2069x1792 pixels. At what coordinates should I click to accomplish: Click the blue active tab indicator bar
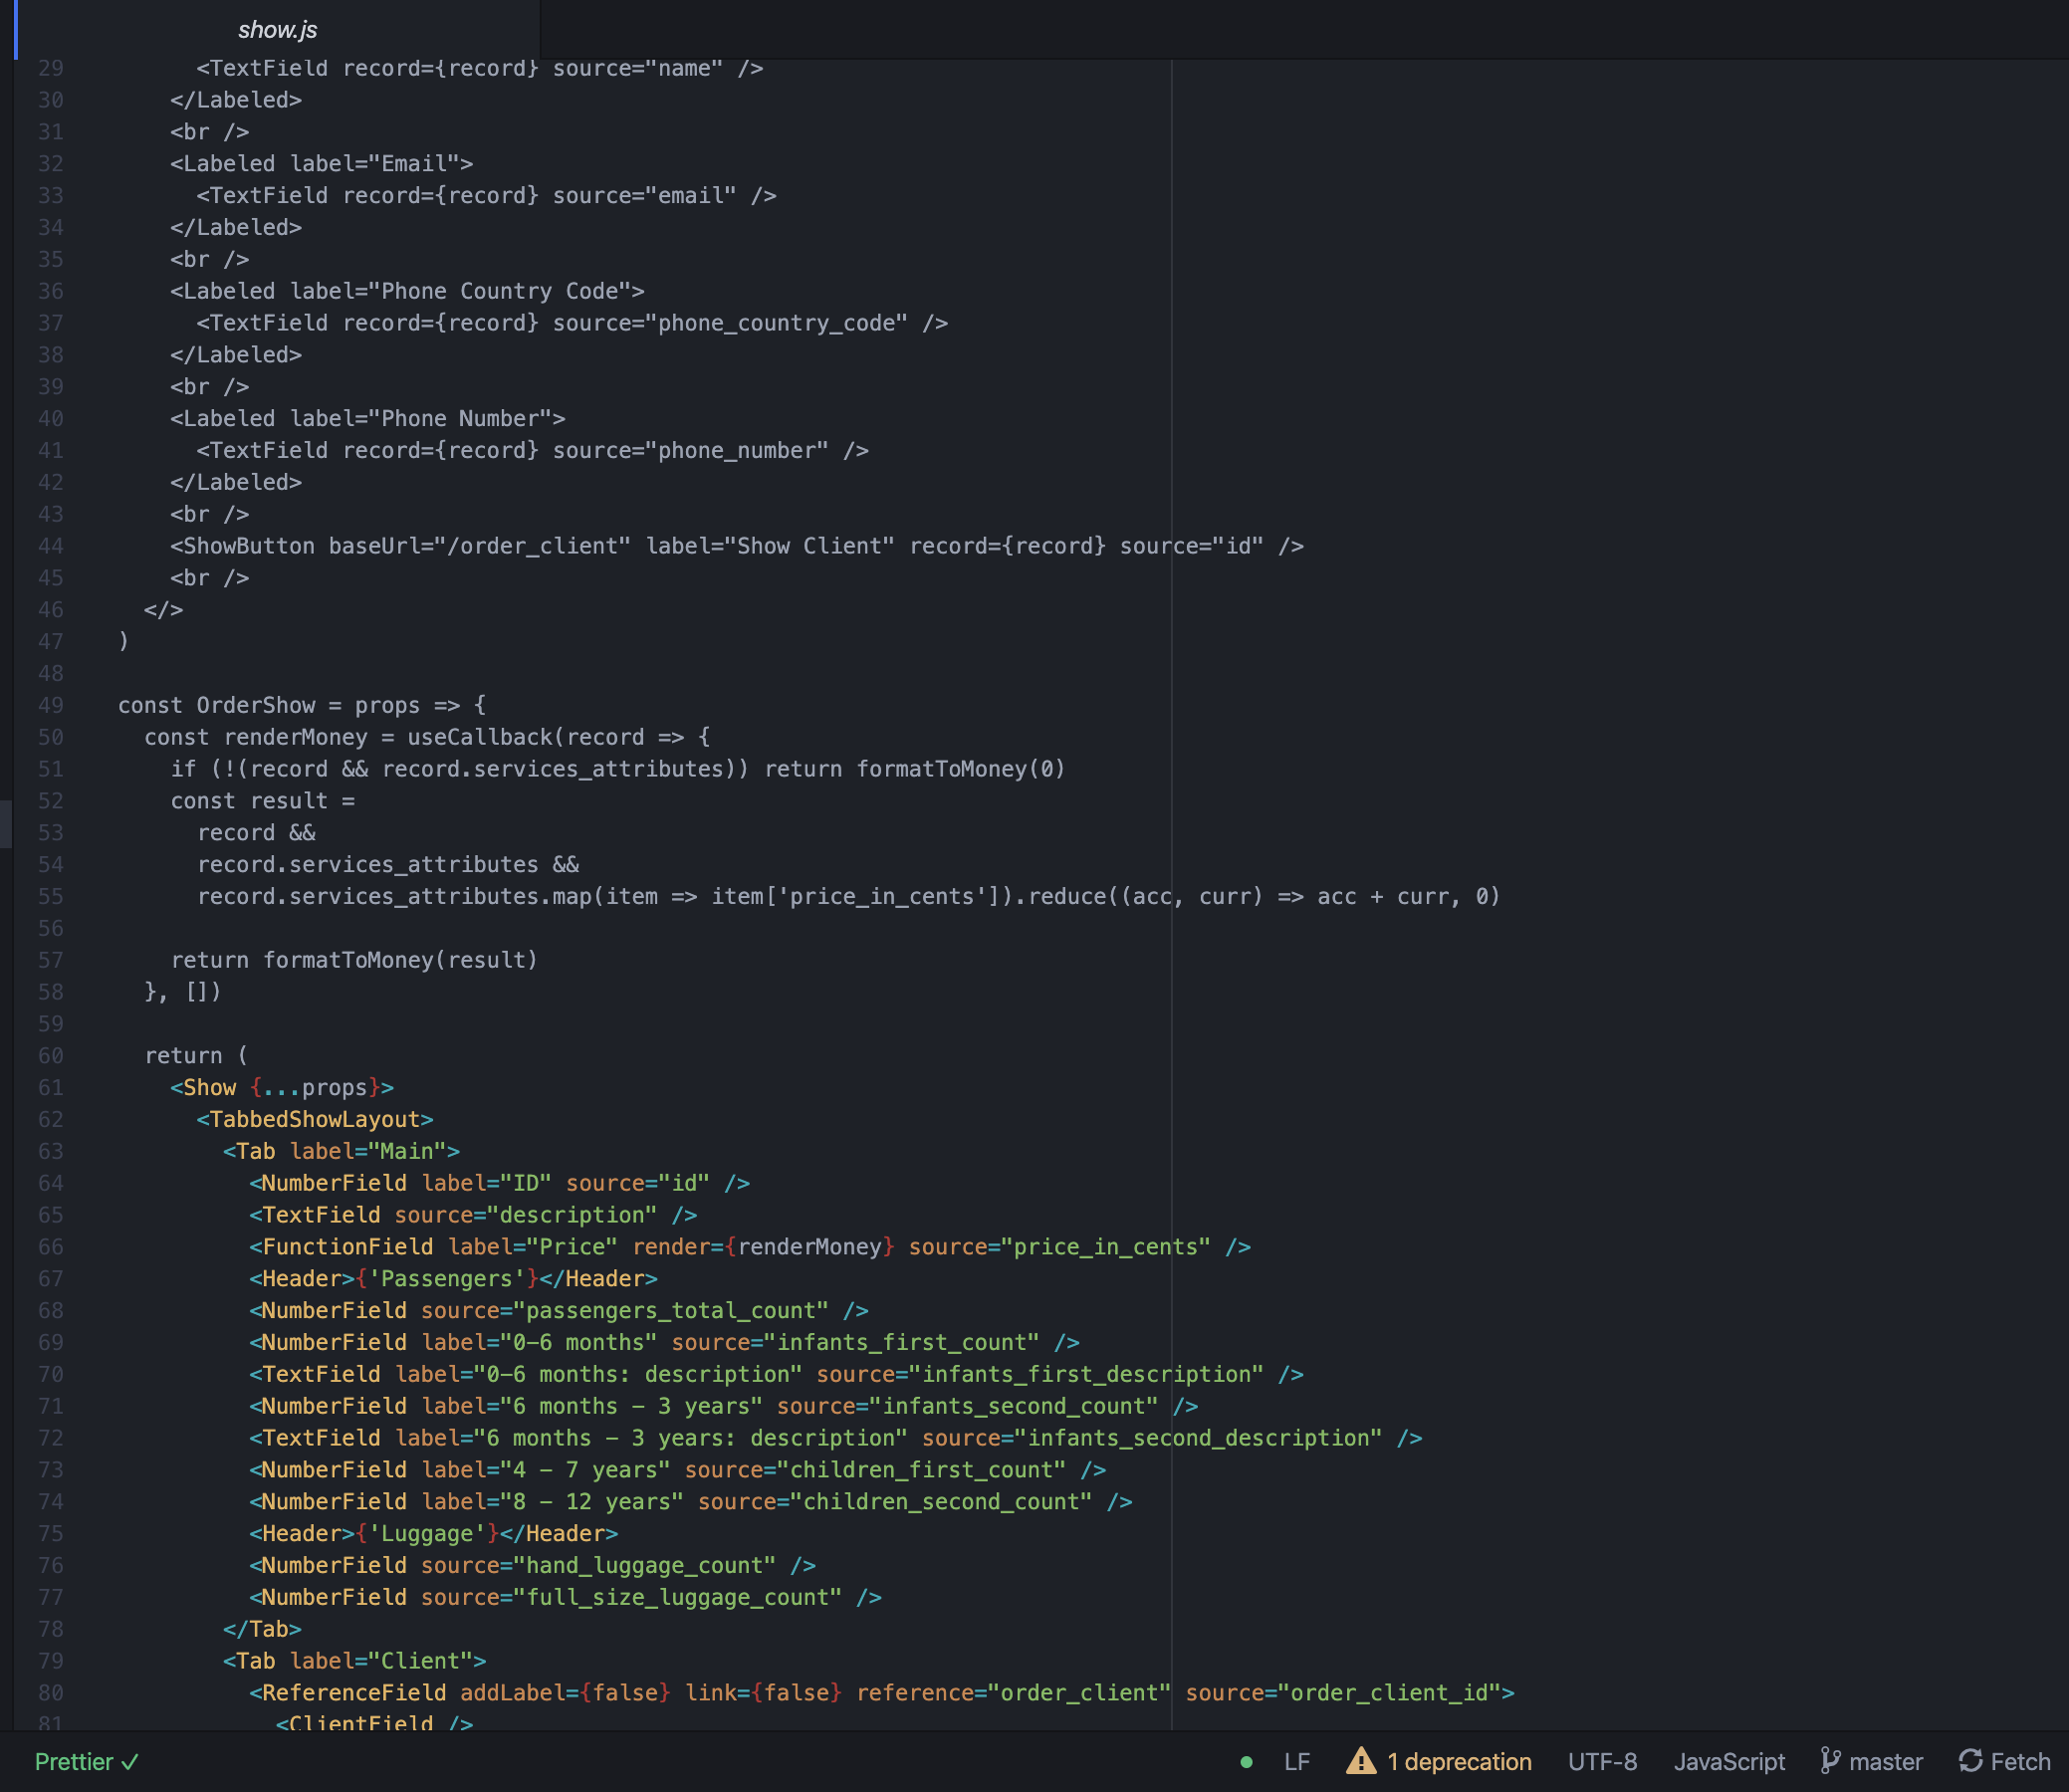click(x=16, y=30)
